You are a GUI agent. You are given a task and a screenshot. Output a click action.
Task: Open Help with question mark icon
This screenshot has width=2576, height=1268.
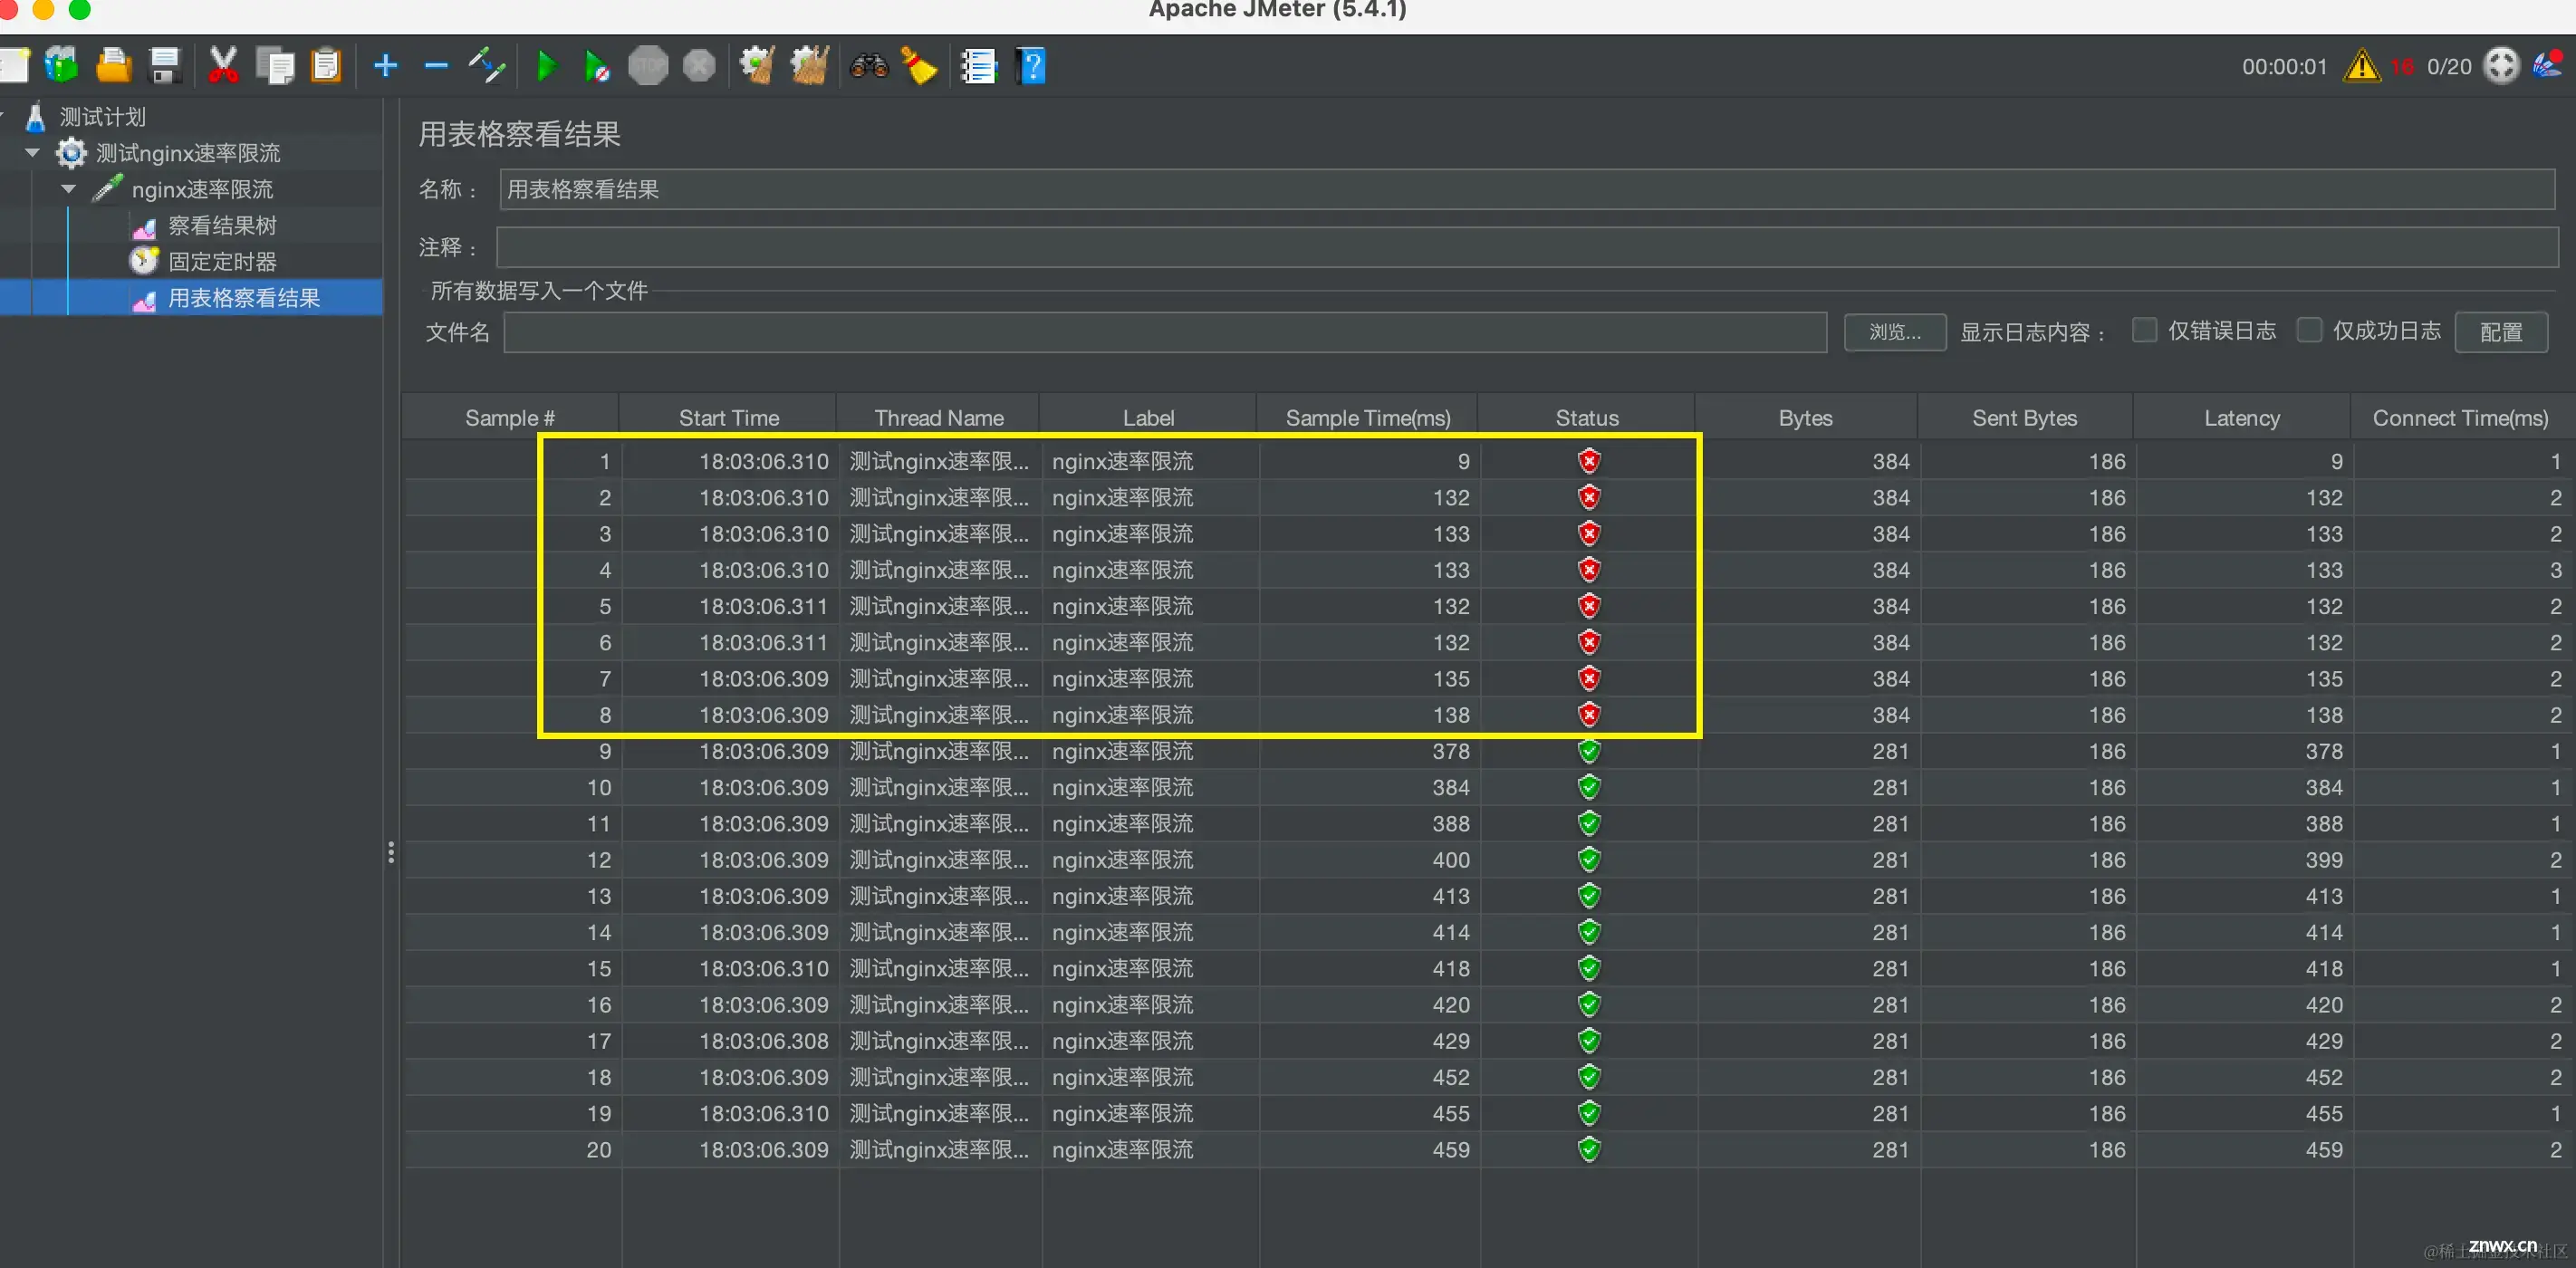pyautogui.click(x=1031, y=66)
